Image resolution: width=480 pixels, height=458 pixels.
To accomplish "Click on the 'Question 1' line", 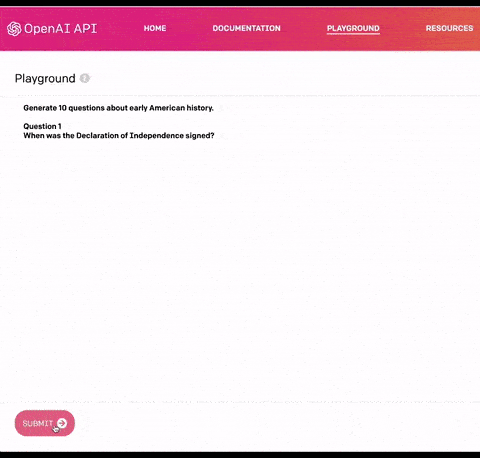I will [x=42, y=126].
